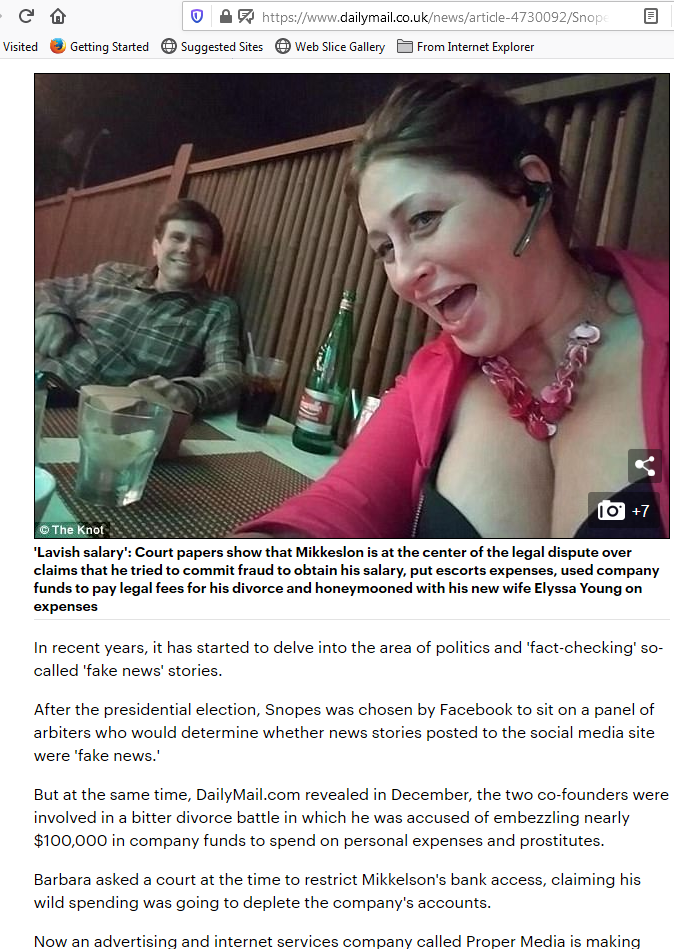The width and height of the screenshot is (674, 949).
Task: Click the dailymail.co.uk URL address field
Action: coord(434,17)
